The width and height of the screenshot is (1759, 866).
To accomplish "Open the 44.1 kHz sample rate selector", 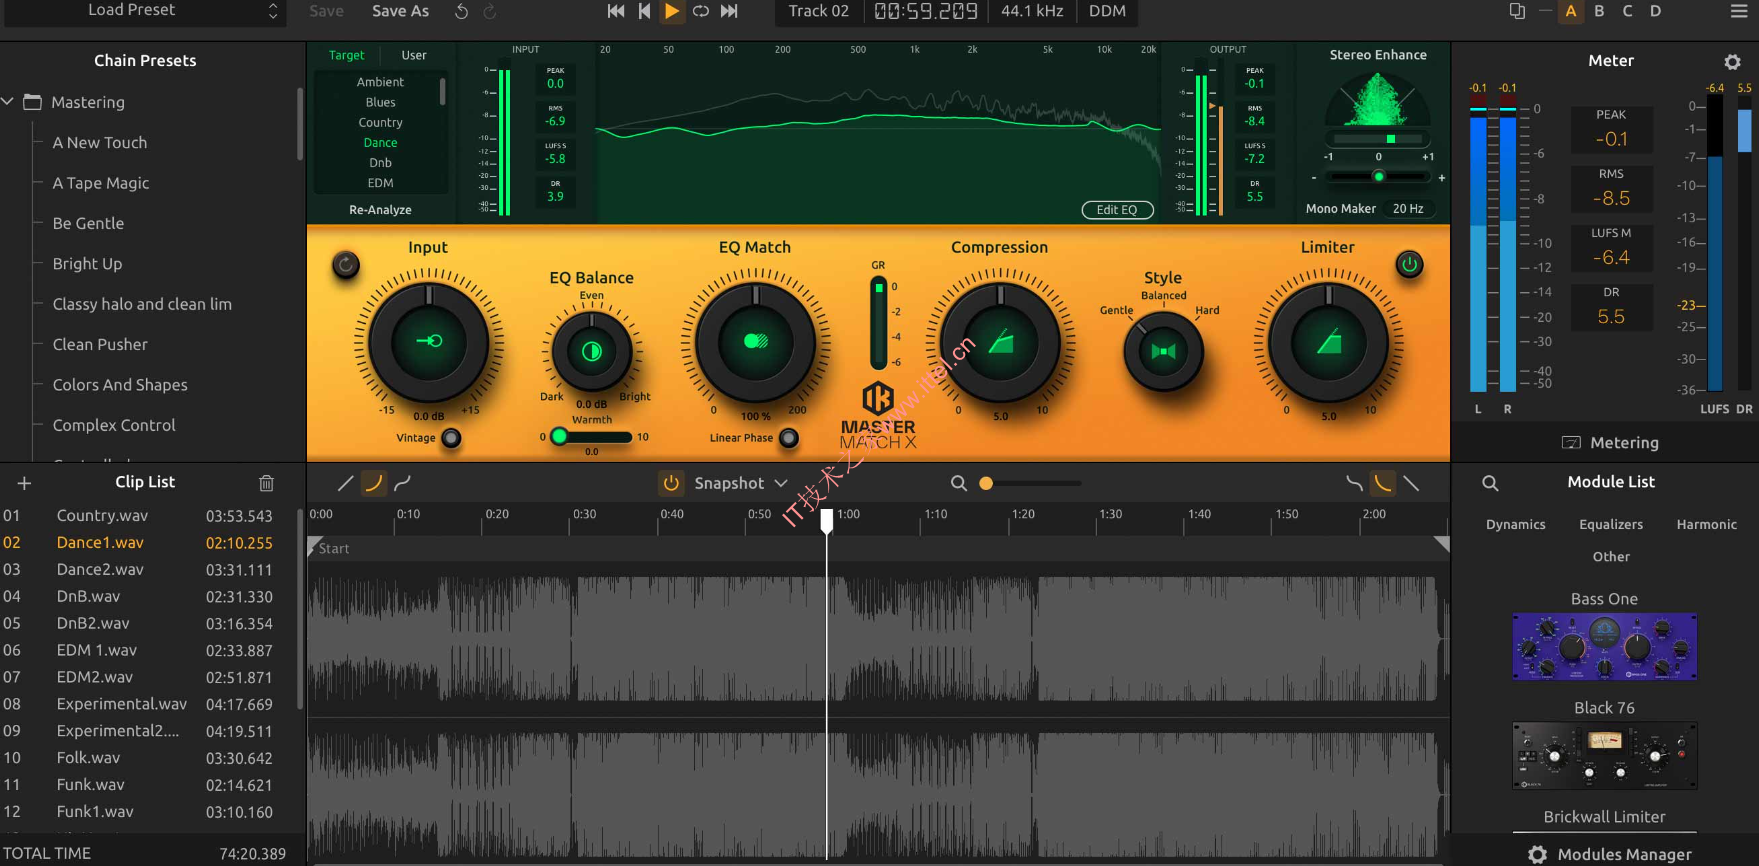I will [1032, 11].
